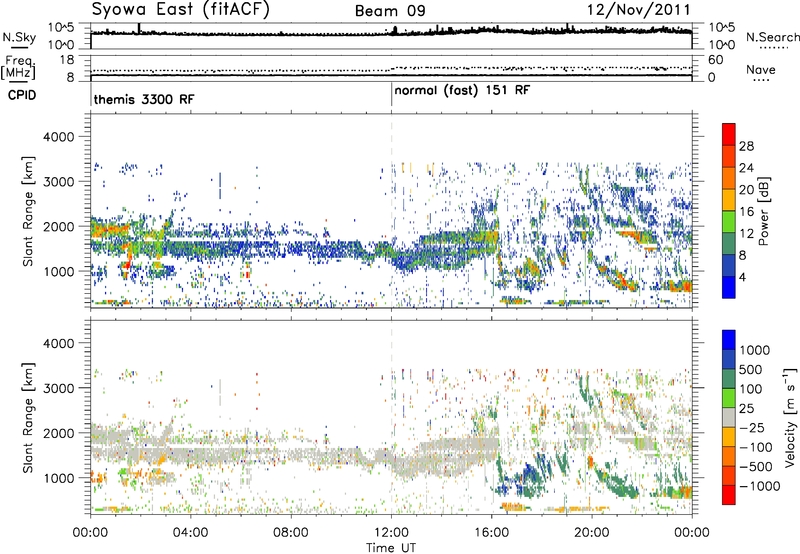
Task: Select the '500' label on Velocity colorbar
Action: coord(751,369)
